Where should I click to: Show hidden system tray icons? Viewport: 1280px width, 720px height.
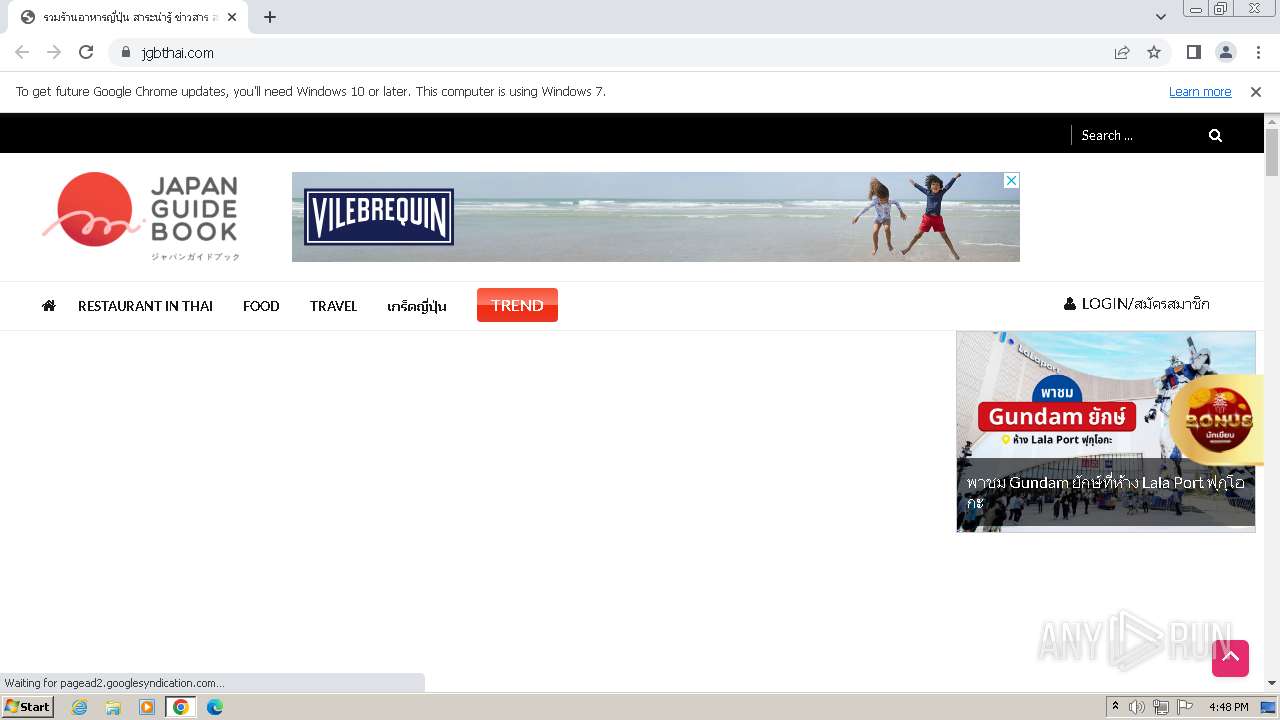tap(1115, 707)
